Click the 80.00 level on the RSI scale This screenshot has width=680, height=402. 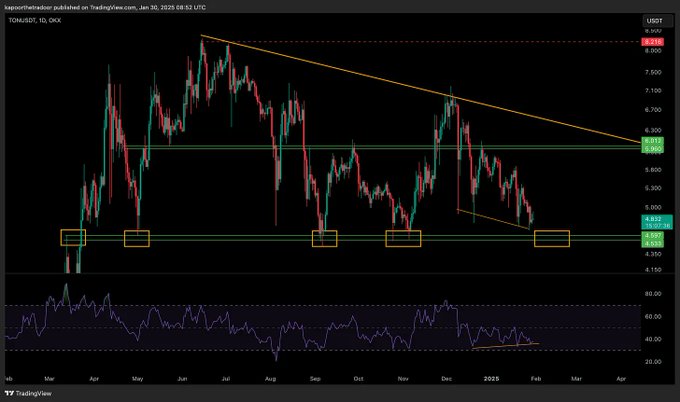click(655, 294)
